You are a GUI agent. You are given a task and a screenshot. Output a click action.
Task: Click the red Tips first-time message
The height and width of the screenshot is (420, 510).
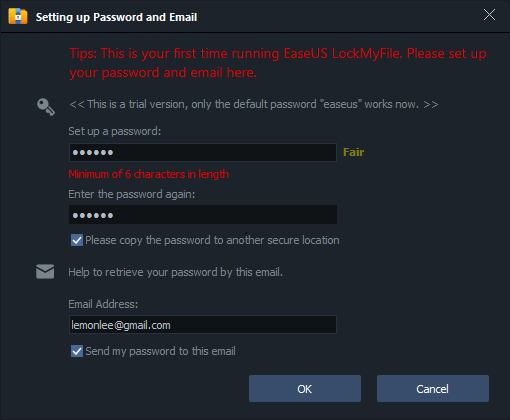coord(278,63)
